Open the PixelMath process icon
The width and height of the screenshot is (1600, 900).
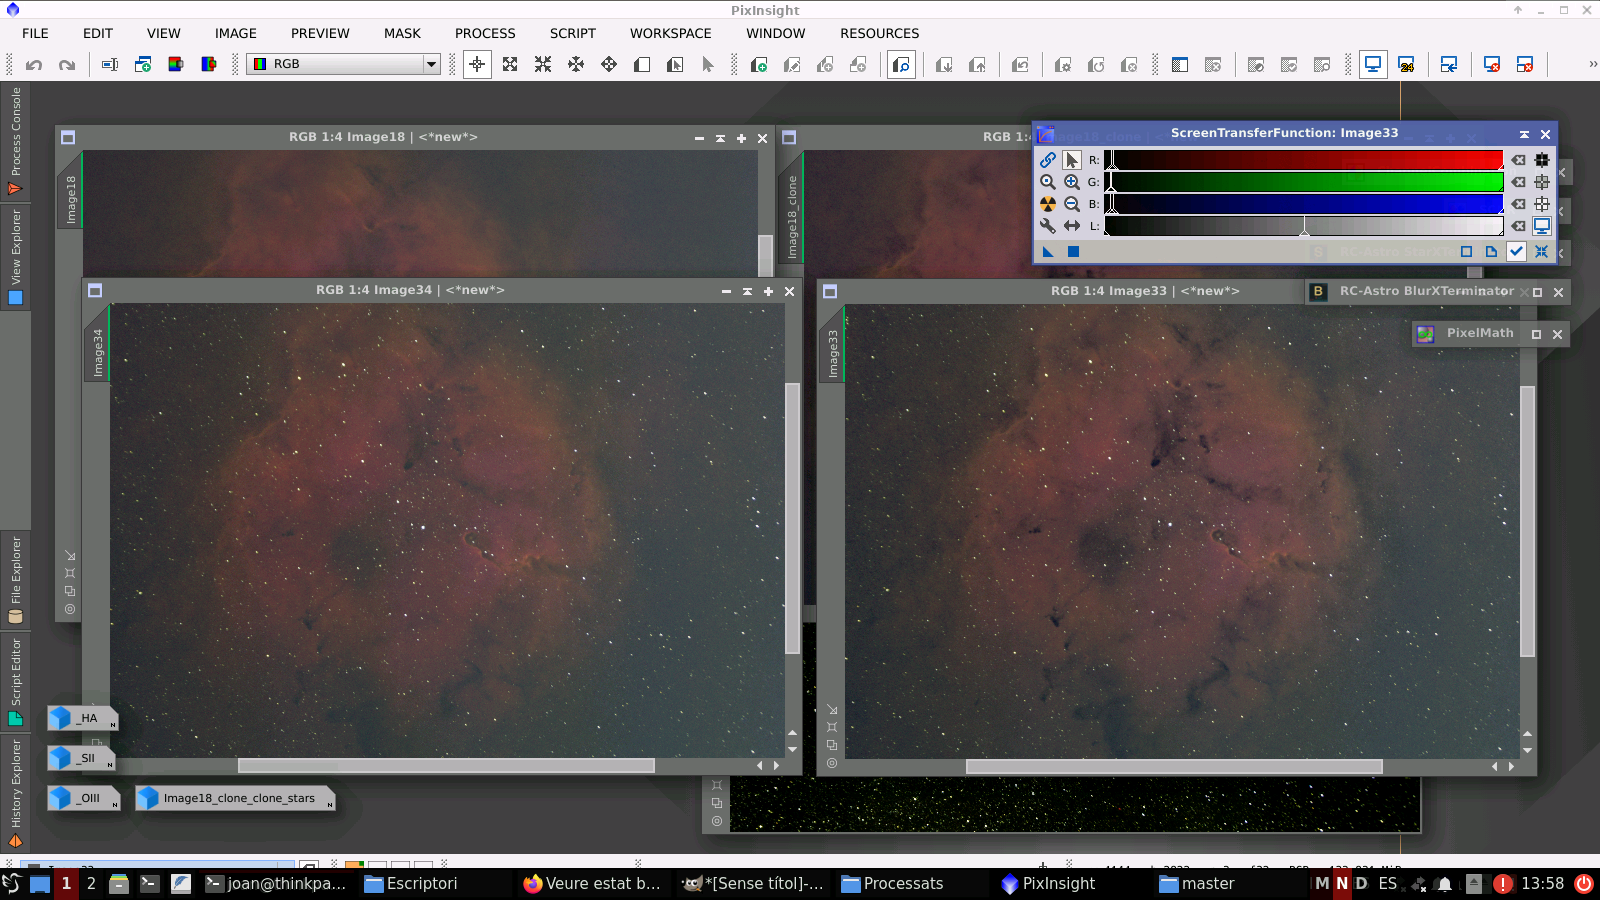pyautogui.click(x=1425, y=333)
